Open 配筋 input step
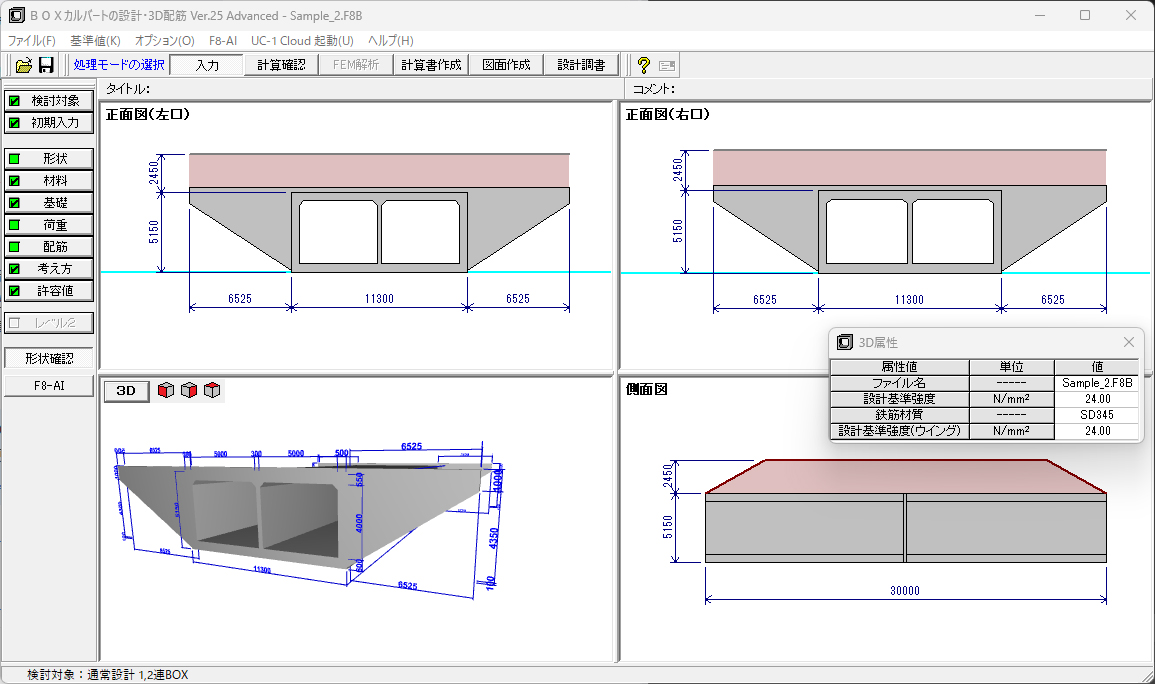The width and height of the screenshot is (1155, 684). coord(49,247)
